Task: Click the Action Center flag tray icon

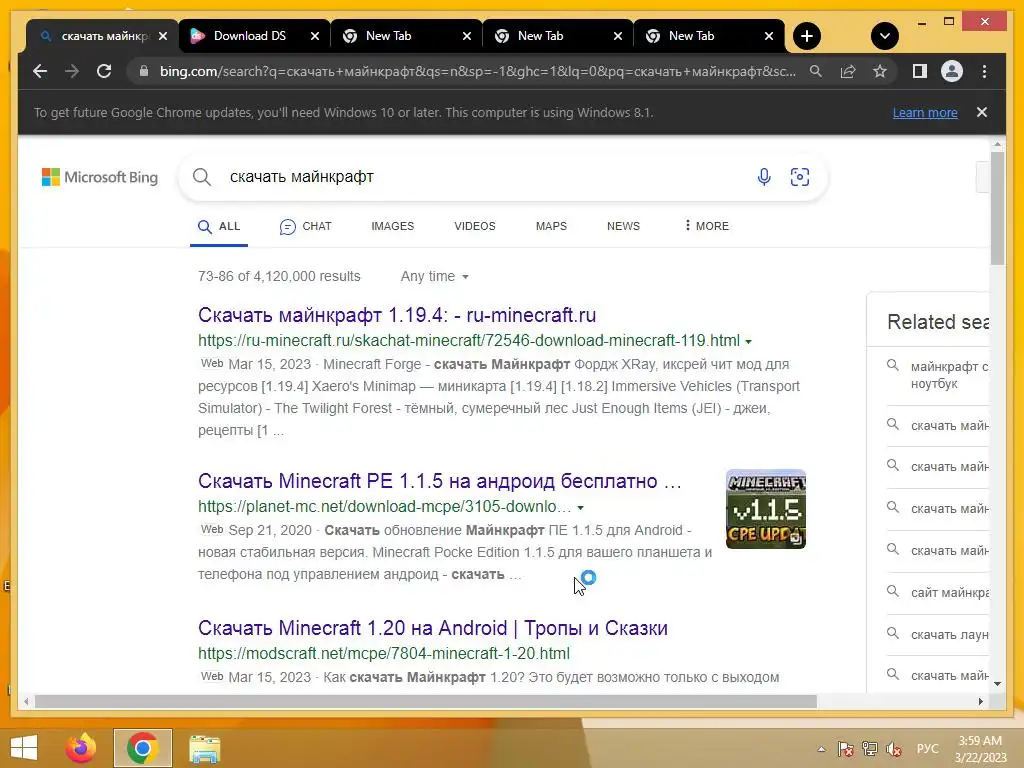Action: (x=845, y=748)
